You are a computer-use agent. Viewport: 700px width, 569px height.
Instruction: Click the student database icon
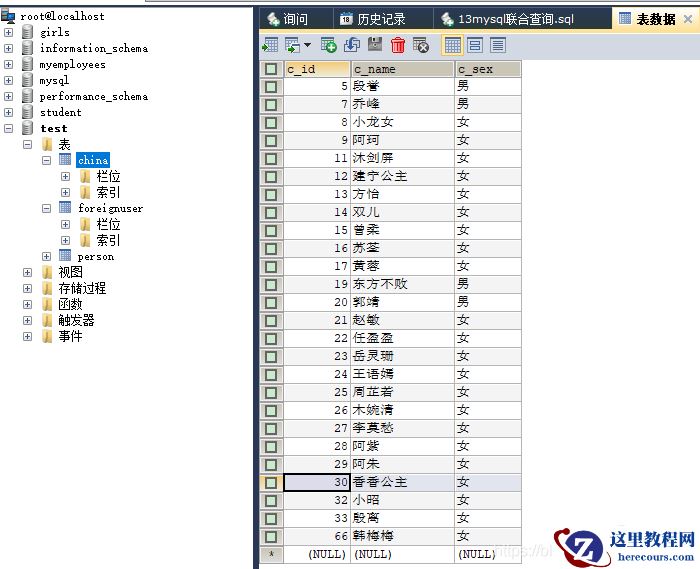click(28, 112)
